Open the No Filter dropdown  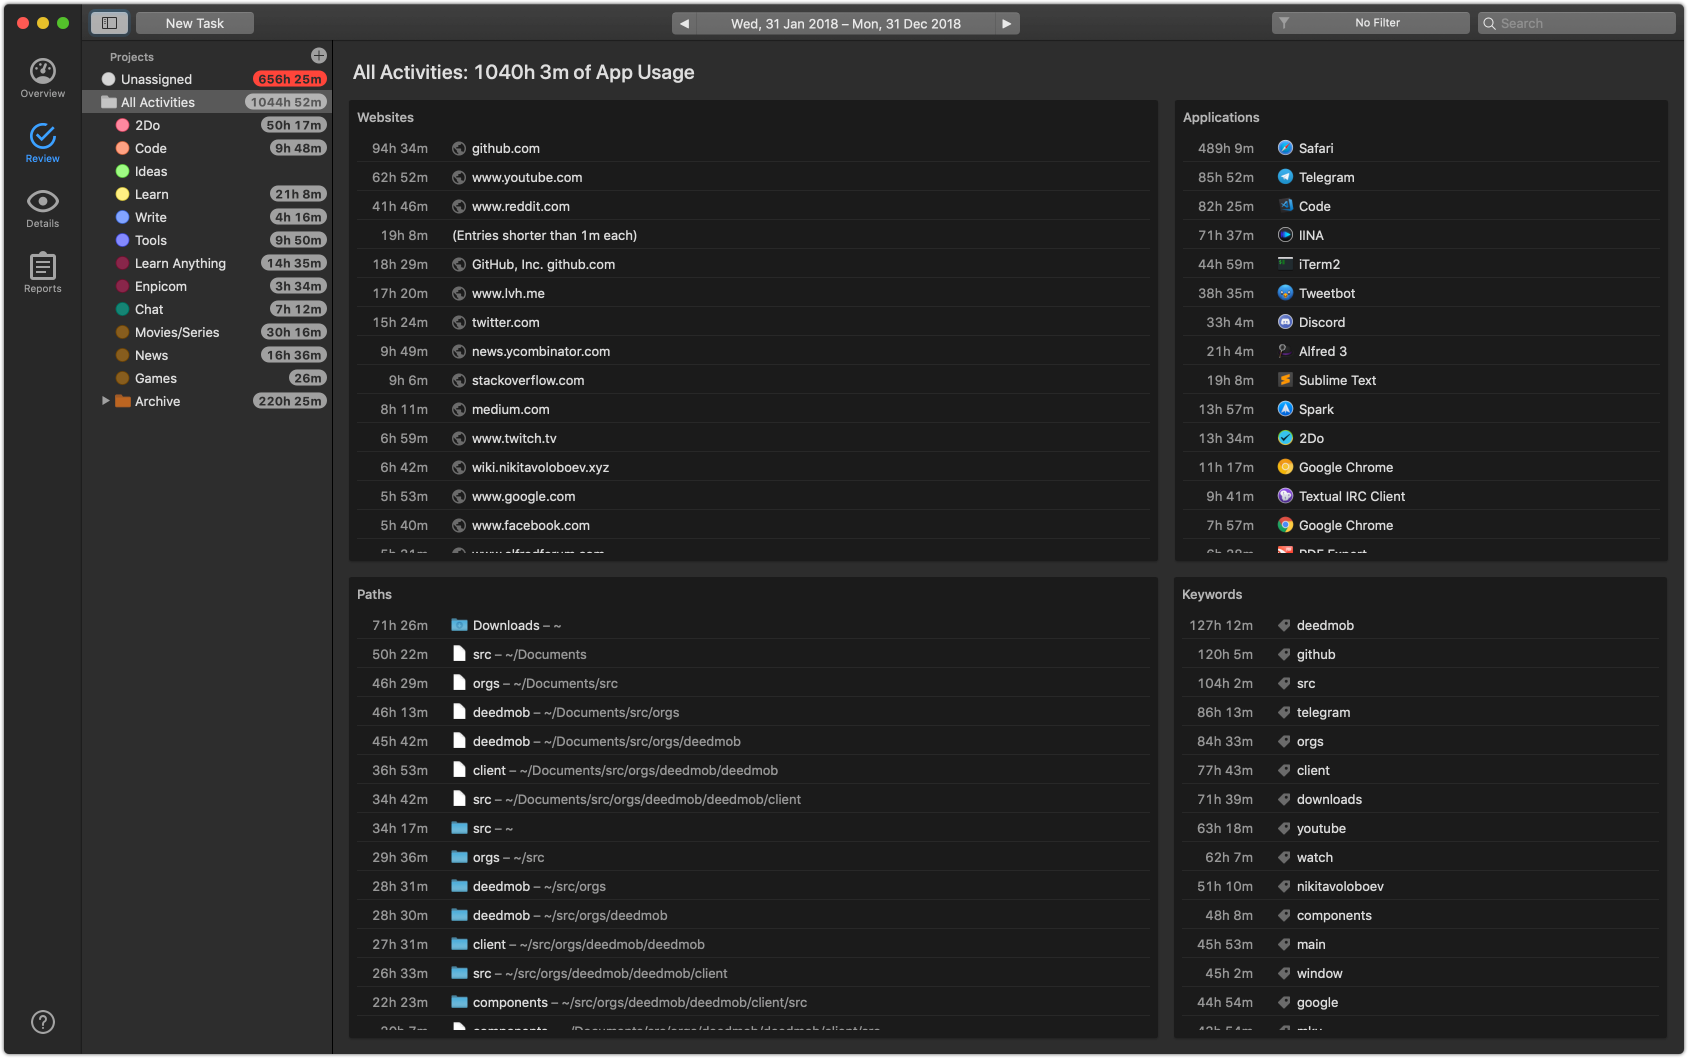point(1371,23)
